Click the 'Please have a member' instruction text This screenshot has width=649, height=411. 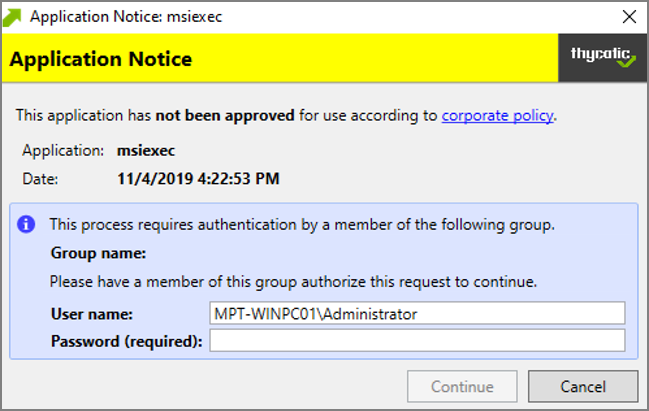tap(293, 282)
